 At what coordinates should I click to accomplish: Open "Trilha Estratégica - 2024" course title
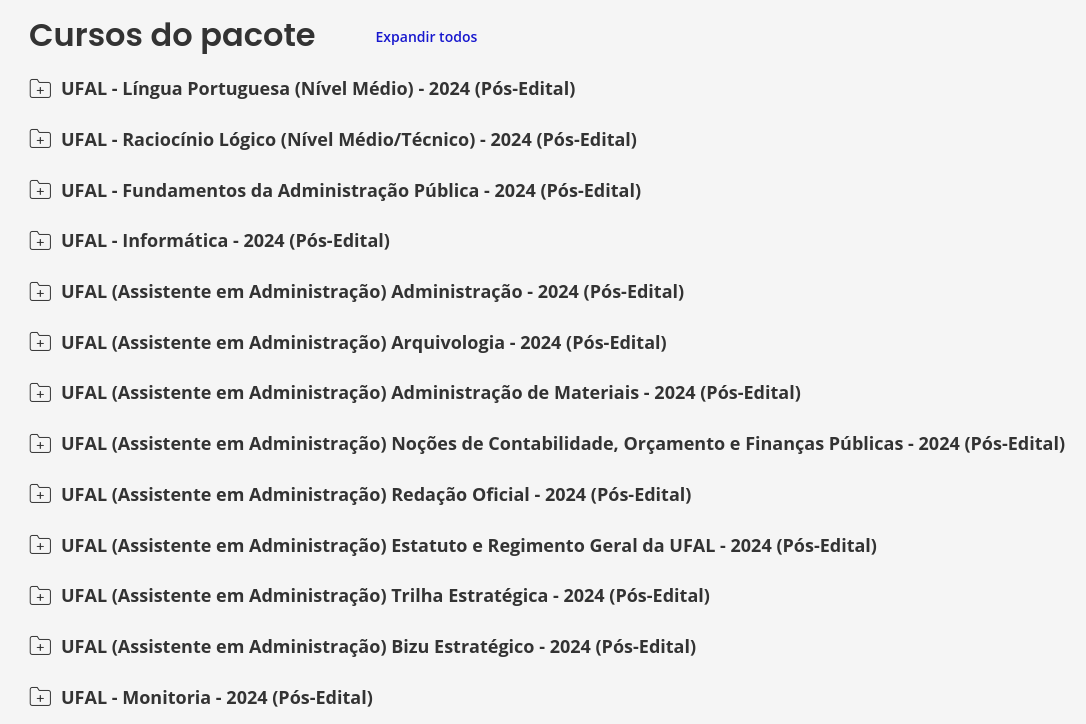[385, 596]
